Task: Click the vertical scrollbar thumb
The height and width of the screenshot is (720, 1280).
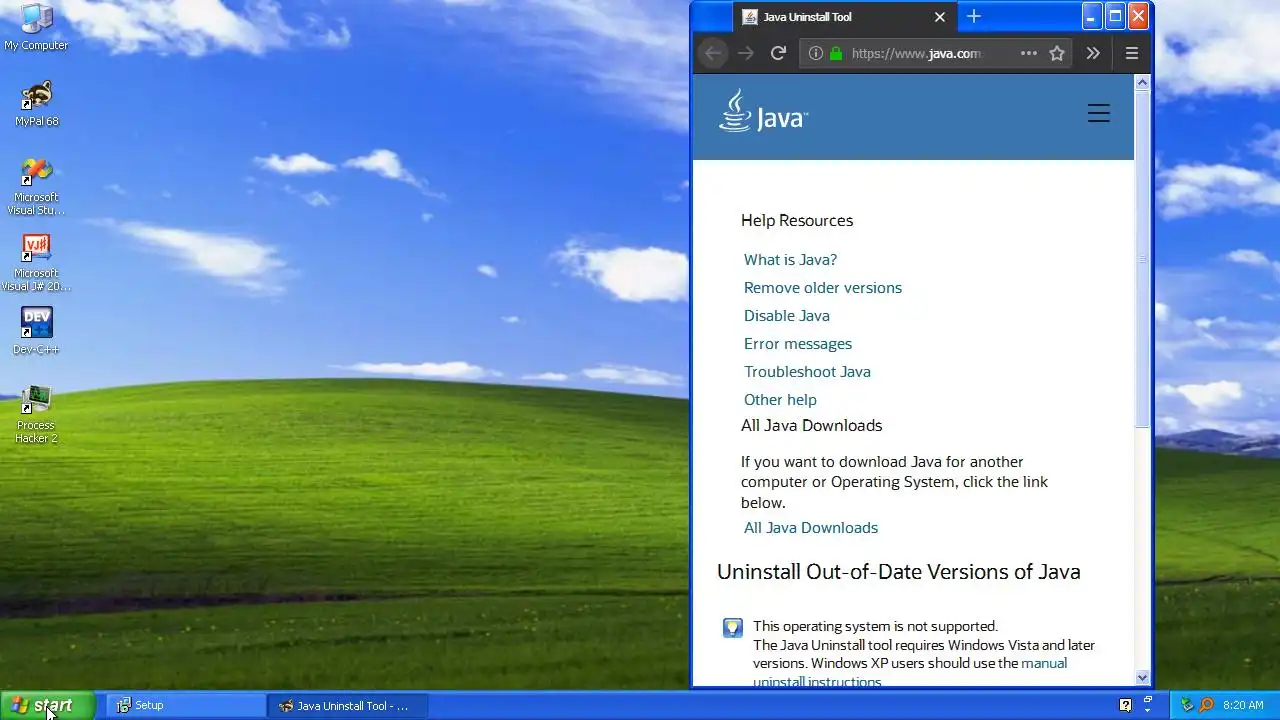Action: point(1143,260)
